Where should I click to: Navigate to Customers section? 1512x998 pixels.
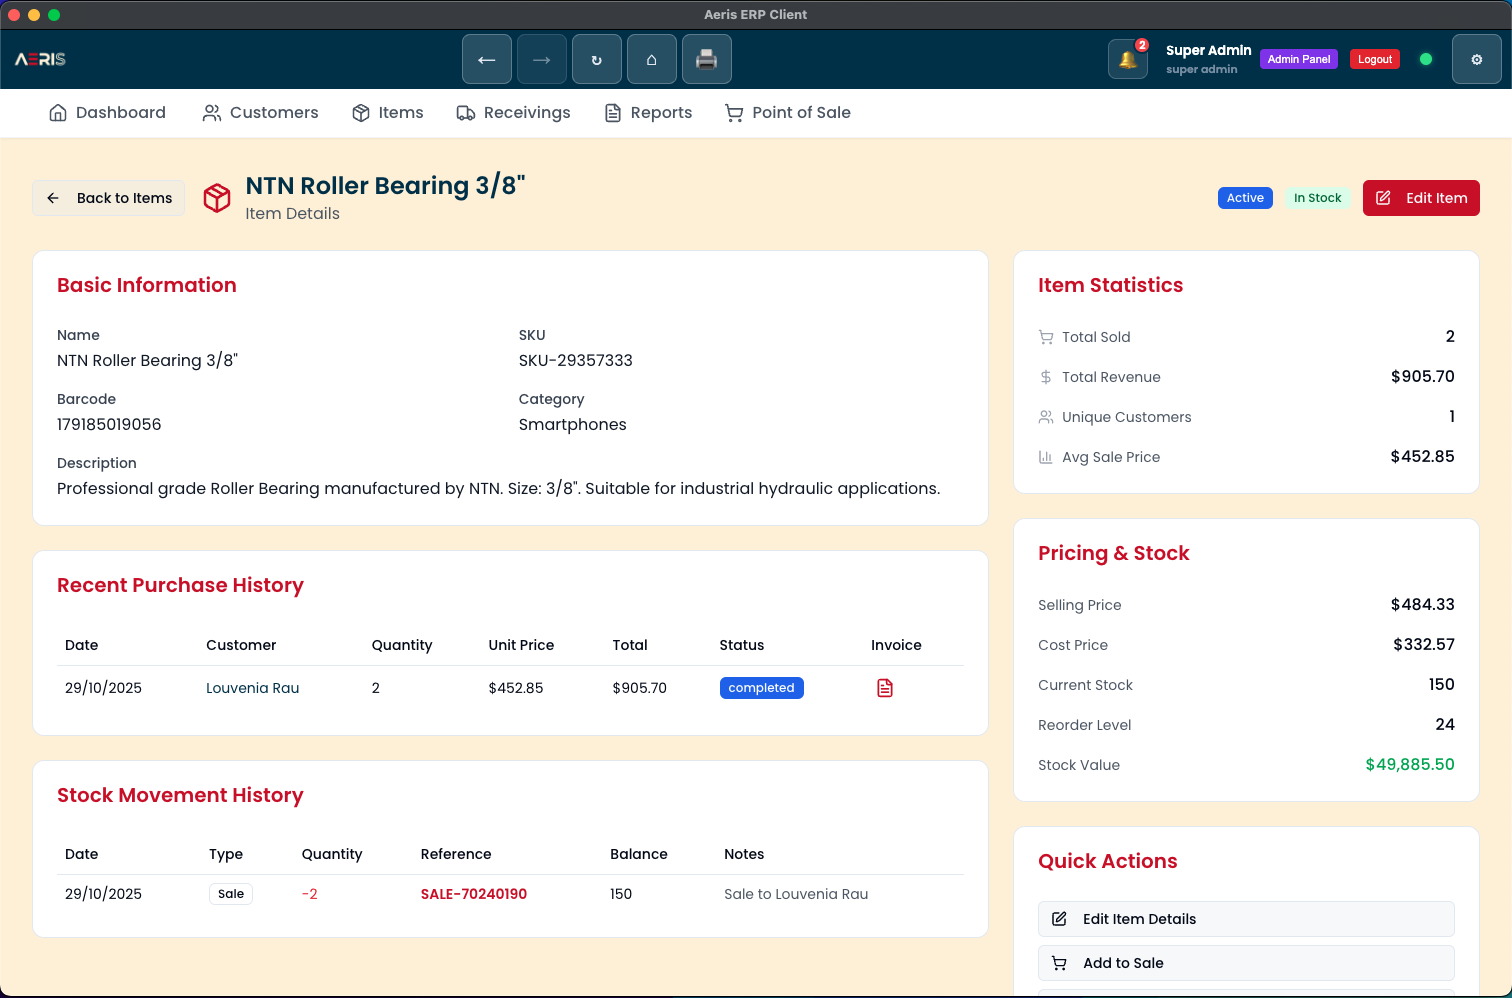tap(260, 113)
